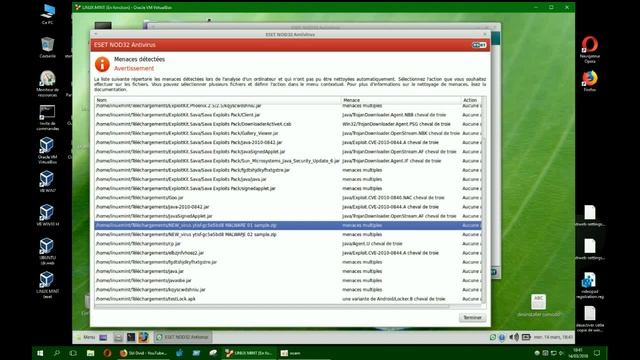The height and width of the screenshot is (360, 640).
Task: Select the Sun_Microsystems_Java_Security_Update_6.jar row
Action: point(288,161)
